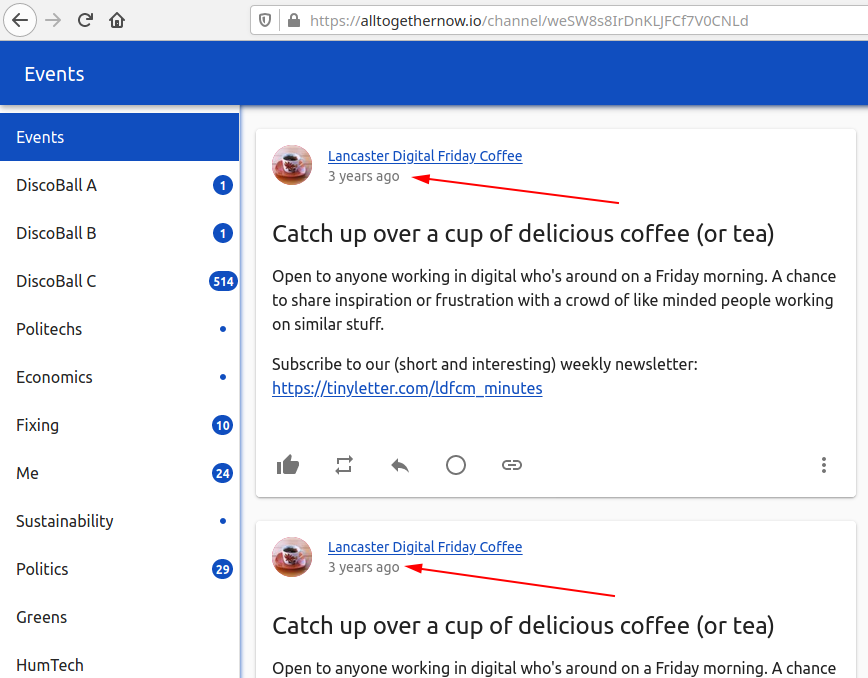Click the padlock site security icon

[x=293, y=20]
